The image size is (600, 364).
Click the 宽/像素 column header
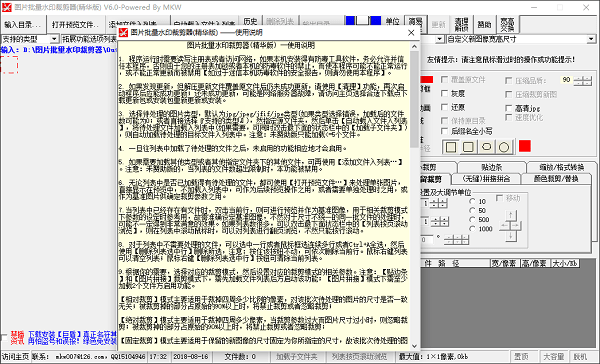504,263
